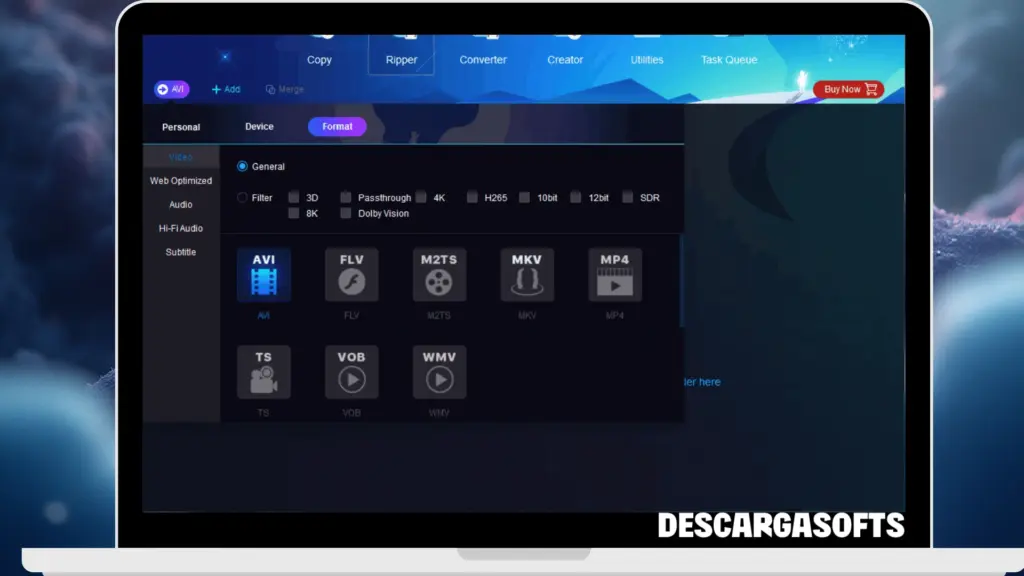The width and height of the screenshot is (1024, 576).
Task: Click the Add button
Action: click(226, 89)
